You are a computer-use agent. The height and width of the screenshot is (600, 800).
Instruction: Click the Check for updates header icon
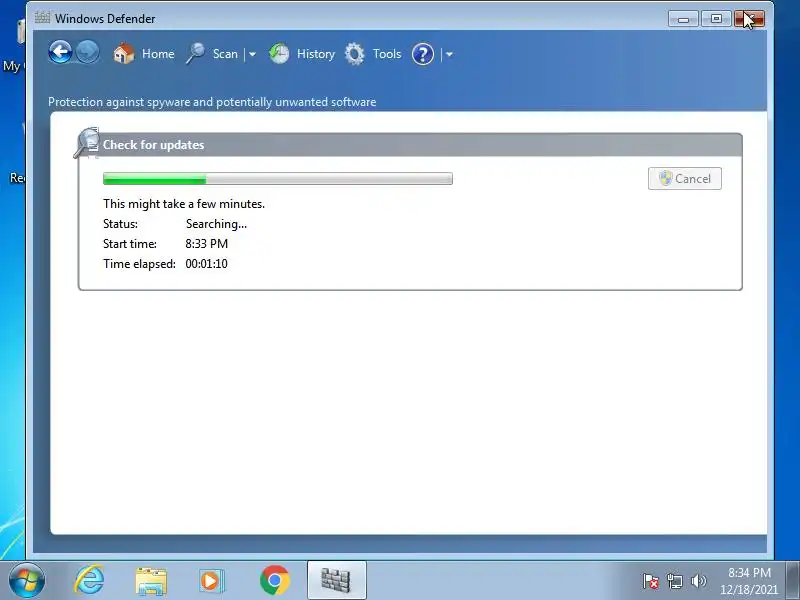87,143
